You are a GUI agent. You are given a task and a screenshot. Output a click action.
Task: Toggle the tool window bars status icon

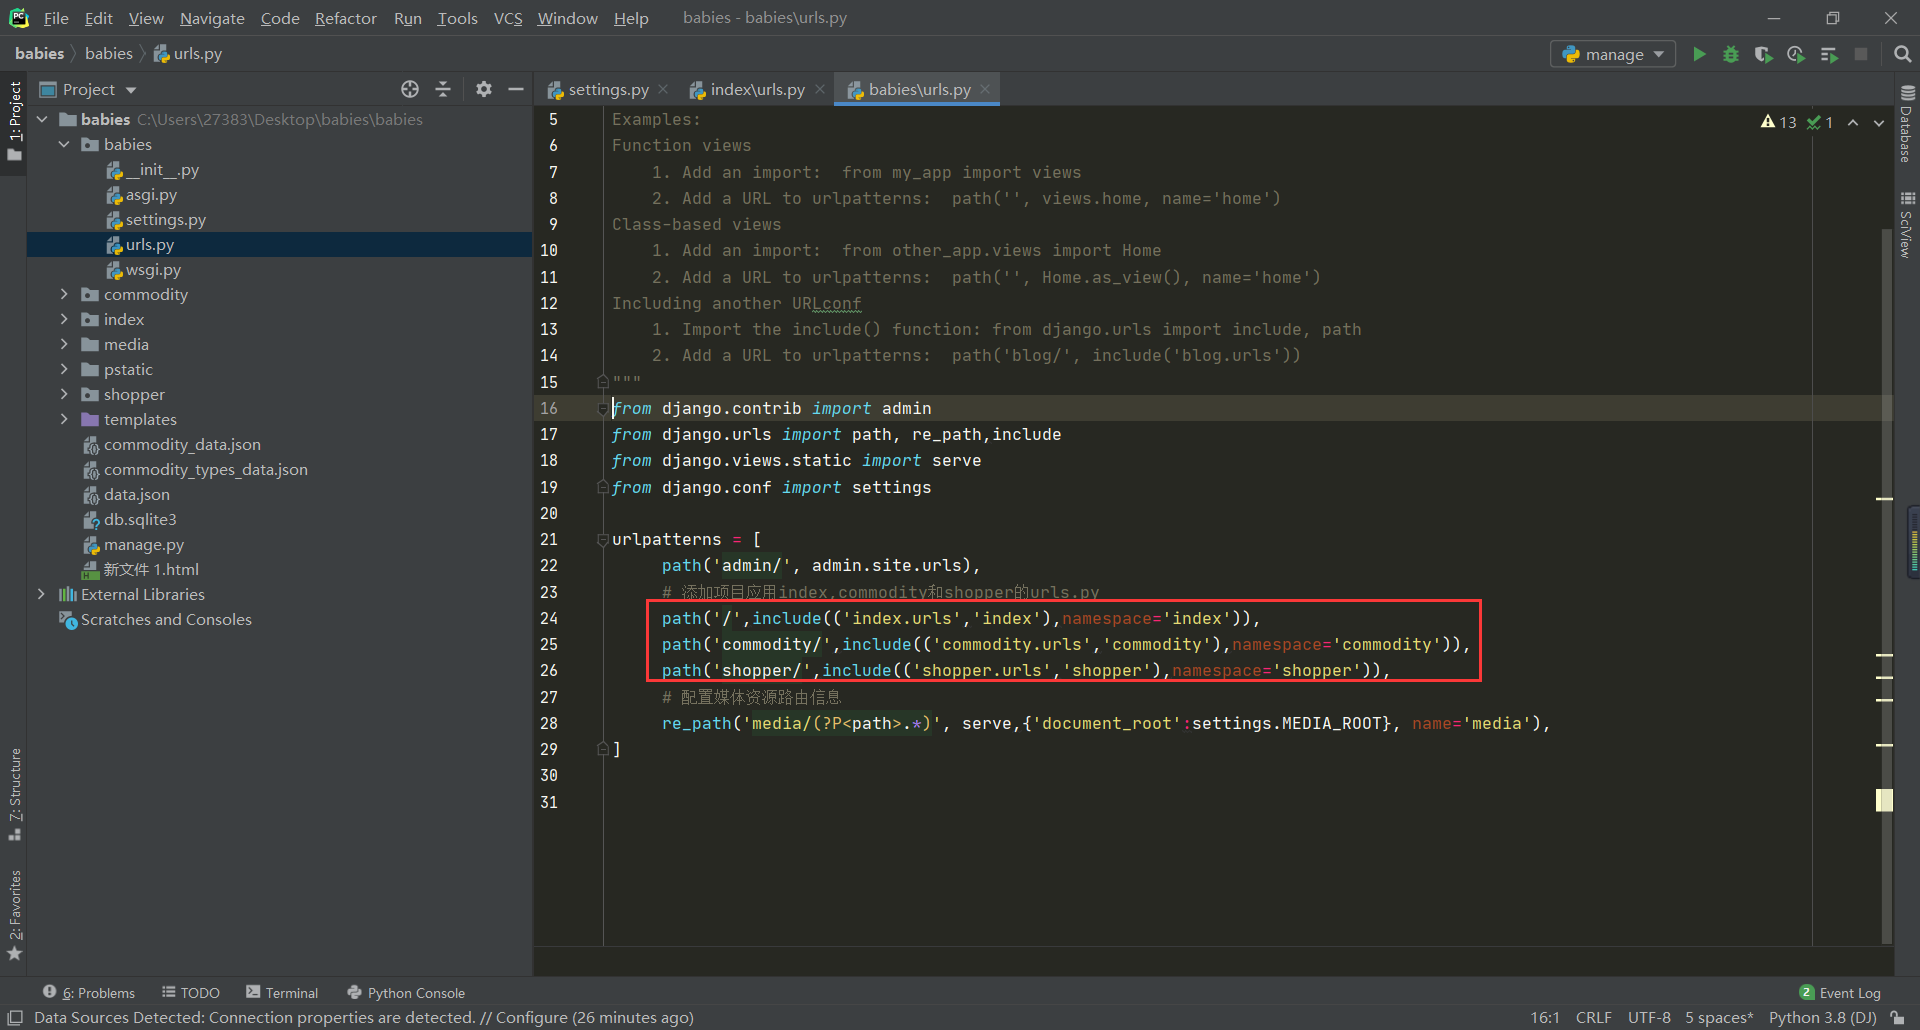[x=15, y=1017]
